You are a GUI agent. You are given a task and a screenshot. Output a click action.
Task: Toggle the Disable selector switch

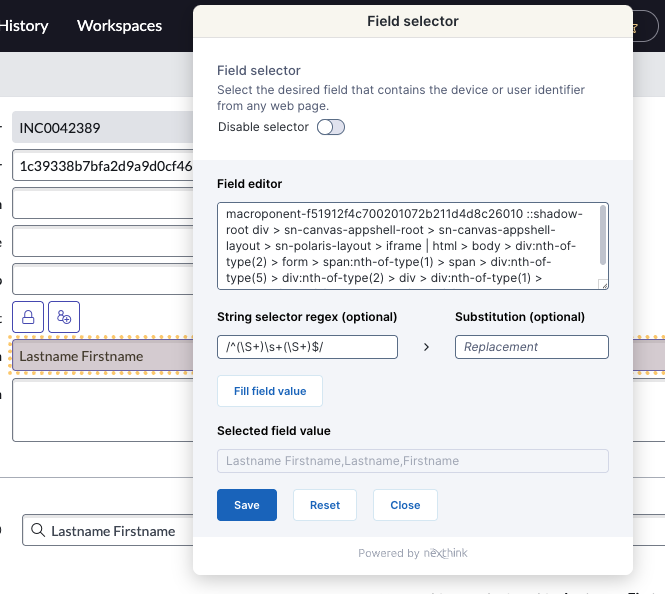point(330,127)
